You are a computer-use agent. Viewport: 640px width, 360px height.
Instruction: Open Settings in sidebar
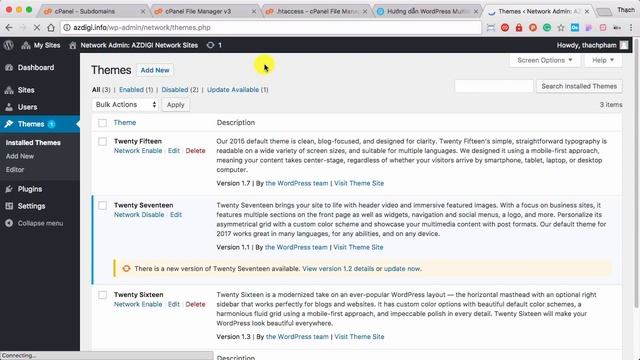click(31, 207)
